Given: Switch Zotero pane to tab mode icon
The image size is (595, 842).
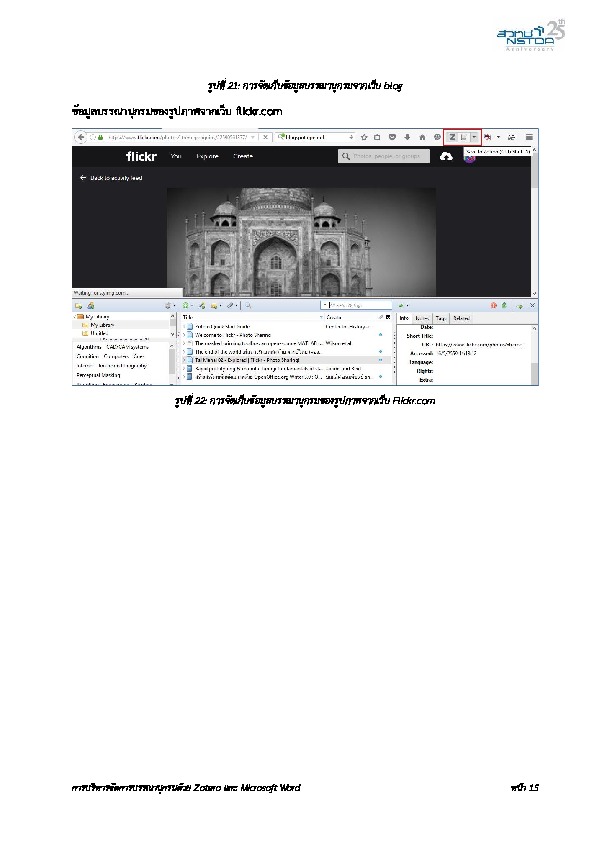Looking at the screenshot, I should coord(519,306).
